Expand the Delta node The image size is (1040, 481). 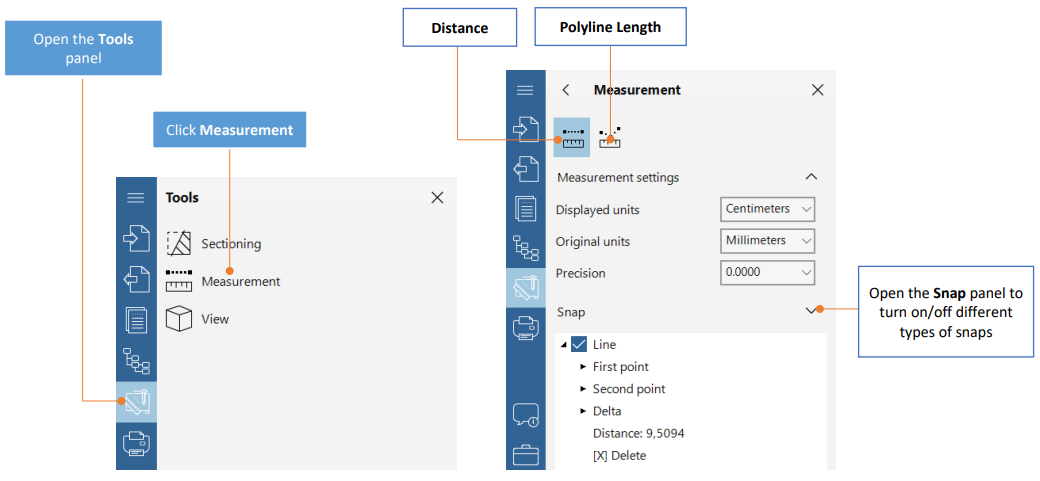pyautogui.click(x=584, y=411)
